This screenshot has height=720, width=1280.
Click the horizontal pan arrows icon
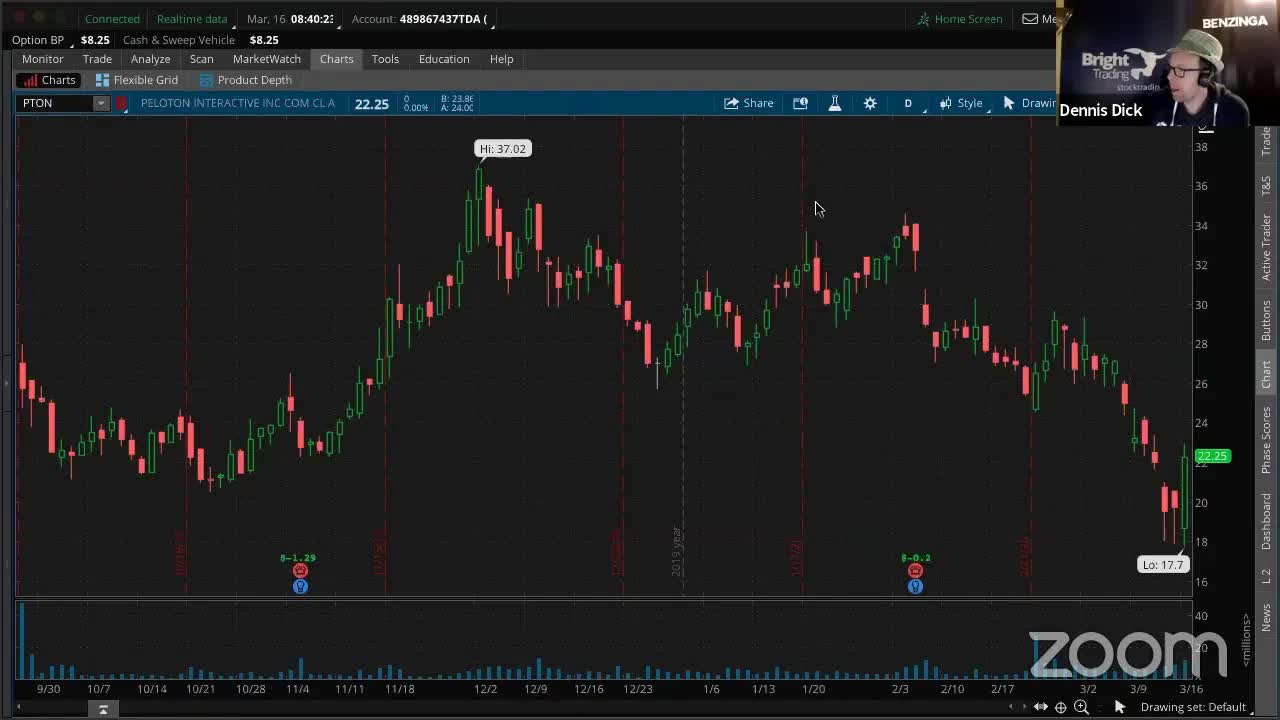pyautogui.click(x=1041, y=707)
